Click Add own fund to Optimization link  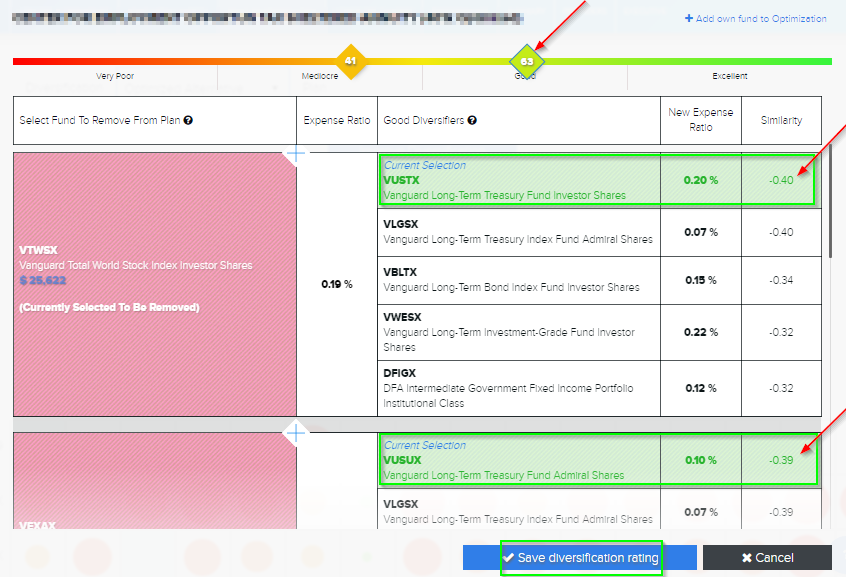(x=756, y=19)
